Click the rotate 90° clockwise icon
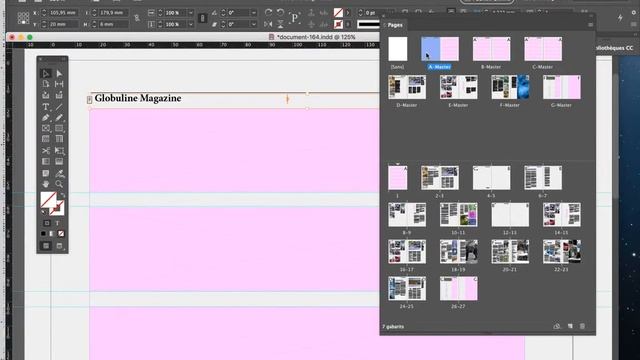640x360 pixels. pyautogui.click(x=268, y=13)
